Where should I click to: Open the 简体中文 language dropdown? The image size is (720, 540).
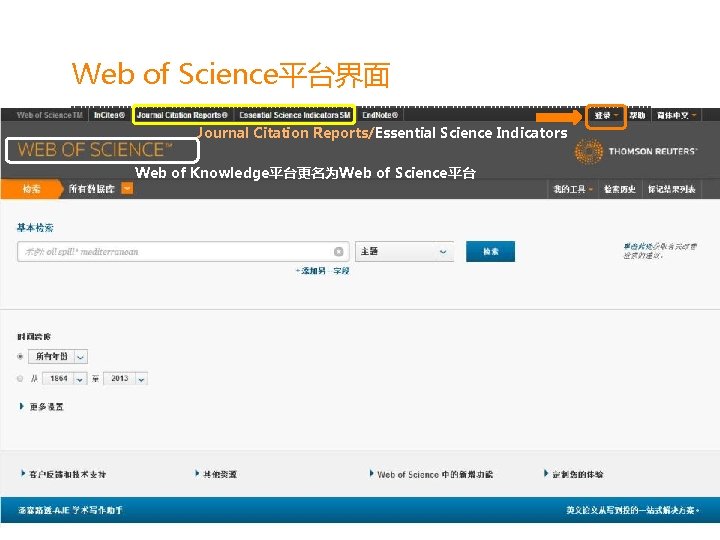coord(676,115)
